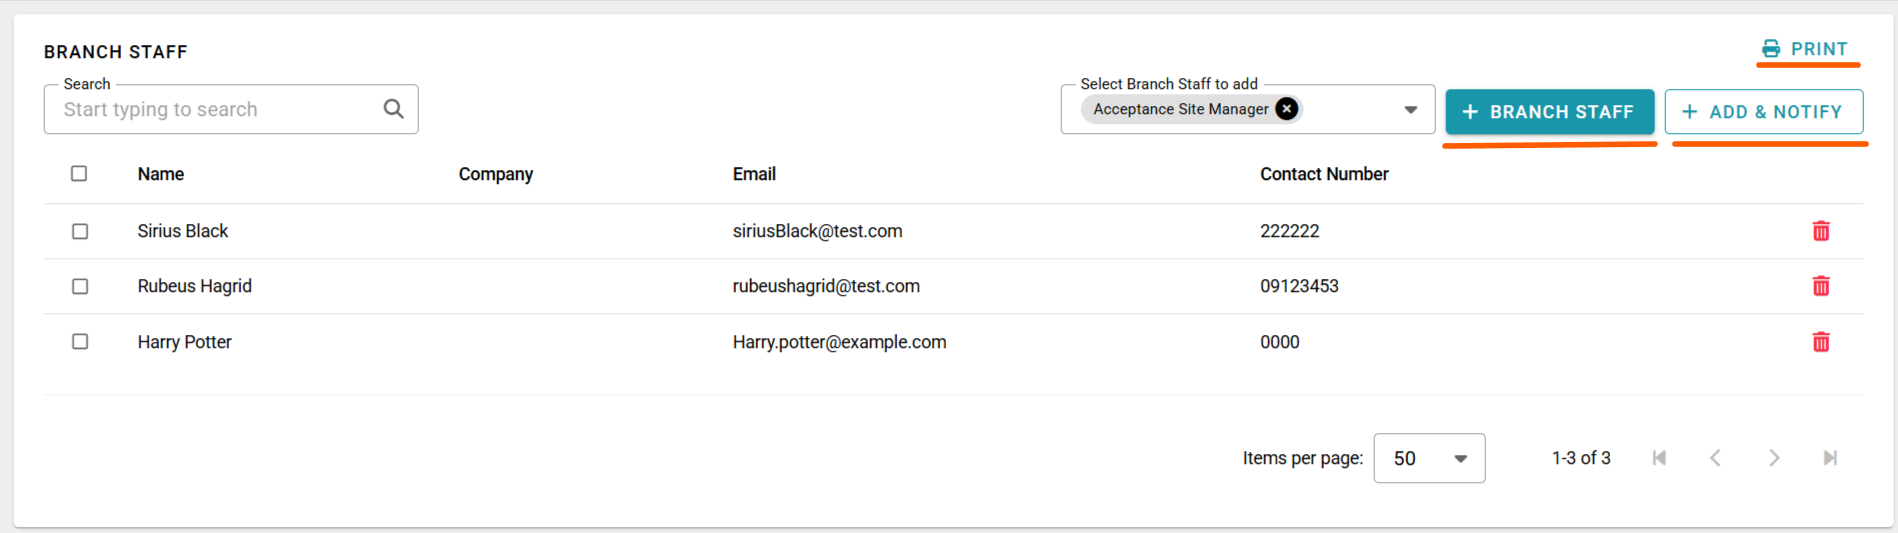Screen dimensions: 1898x533
Task: Delete Sirius Black with trash icon
Action: point(1821,231)
